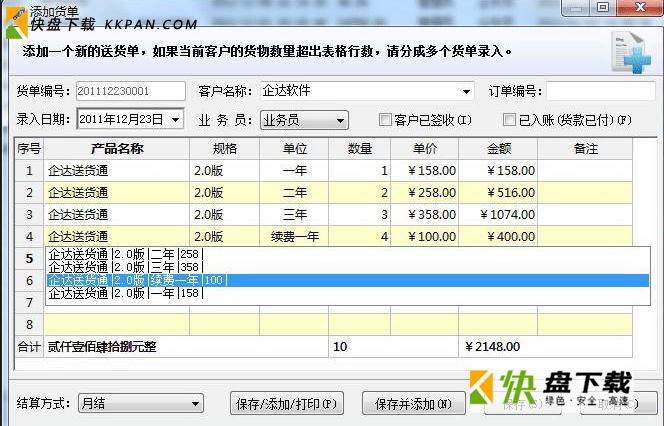Click the 订单编号 input field
664x426 pixels.
601,91
